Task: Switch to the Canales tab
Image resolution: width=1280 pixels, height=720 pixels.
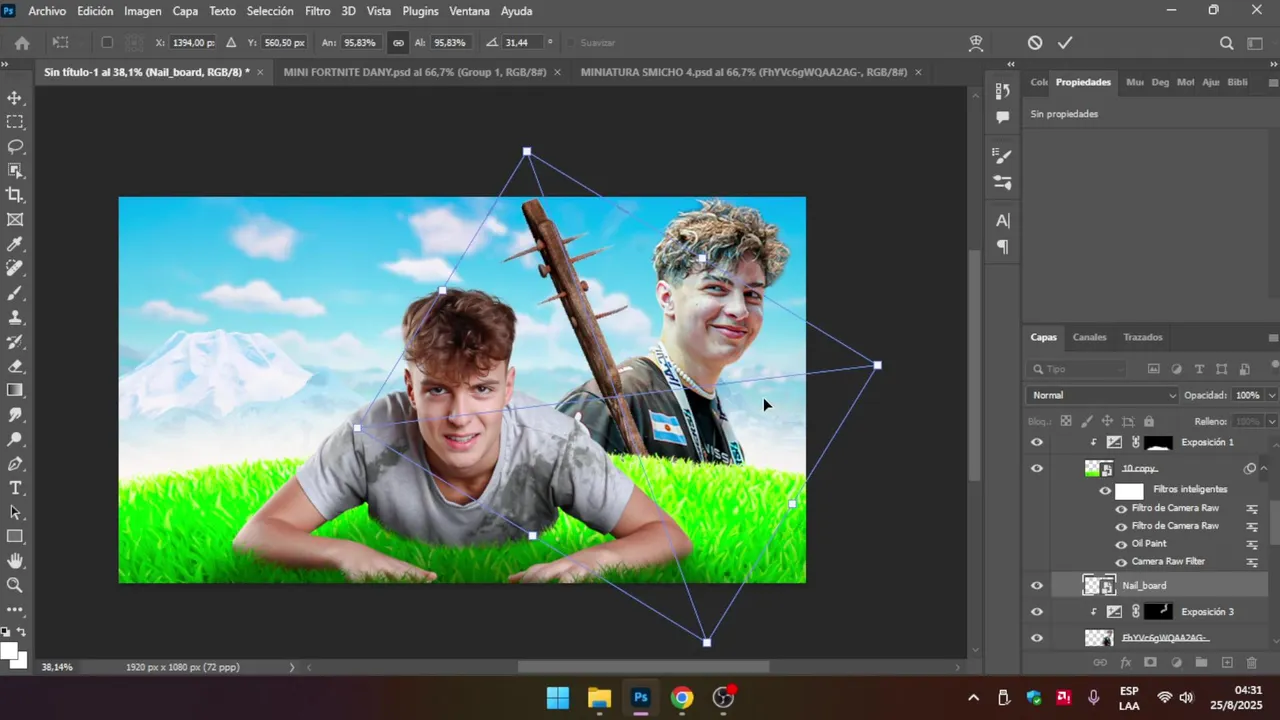Action: coord(1089,338)
